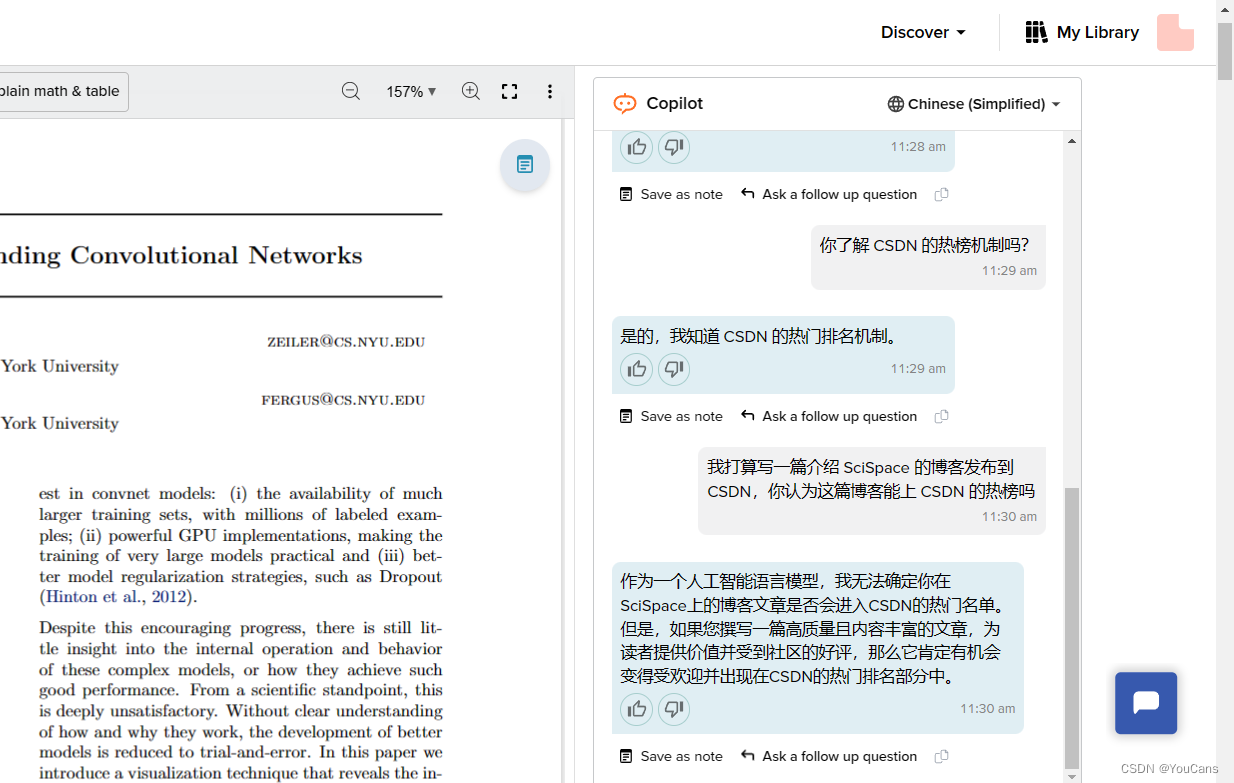
Task: Click the chat panel scroll down arrow
Action: pos(1072,776)
